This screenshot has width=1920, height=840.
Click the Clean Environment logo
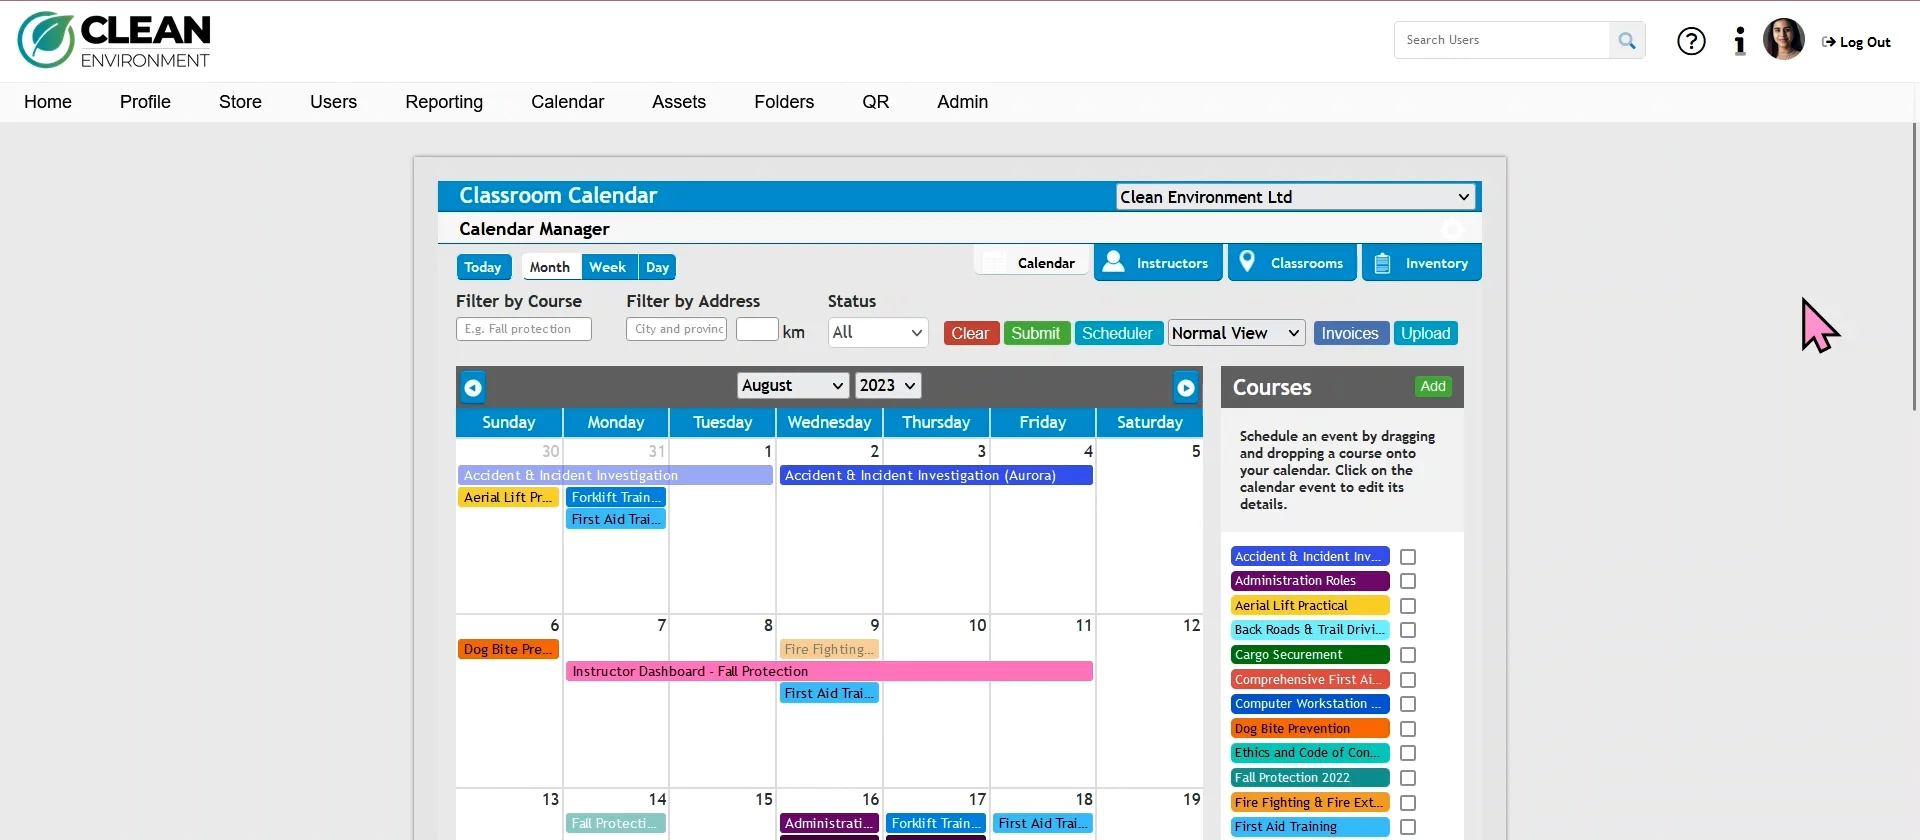[x=114, y=41]
